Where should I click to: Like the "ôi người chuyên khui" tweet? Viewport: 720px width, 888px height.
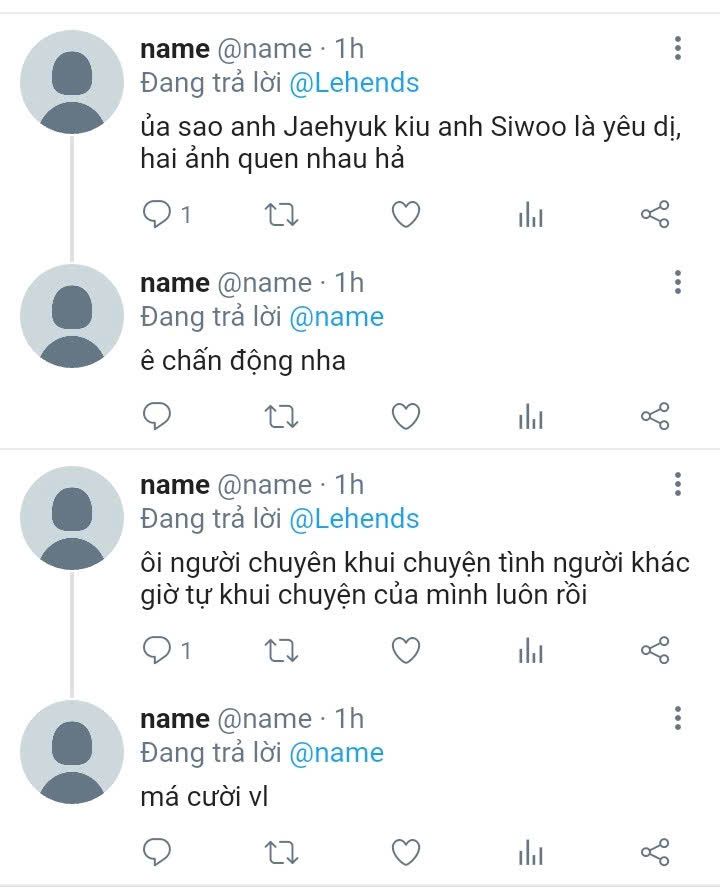coord(405,651)
